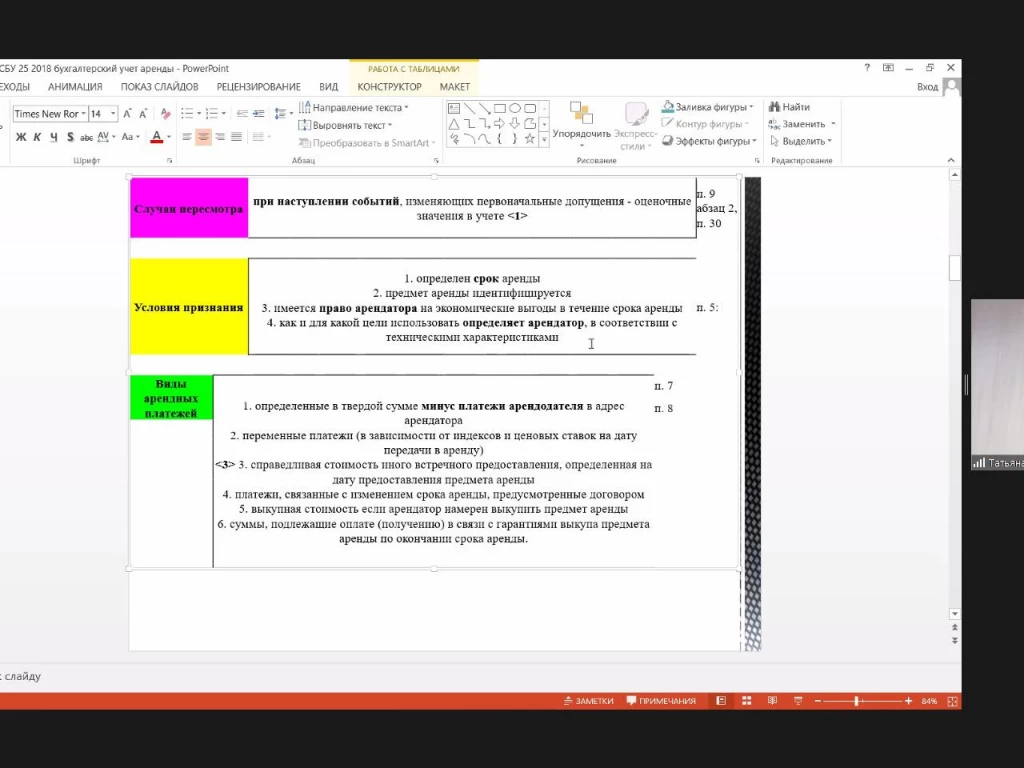Select the star shape in shapes gallery
Viewport: 1024px width, 768px height.
pos(530,140)
